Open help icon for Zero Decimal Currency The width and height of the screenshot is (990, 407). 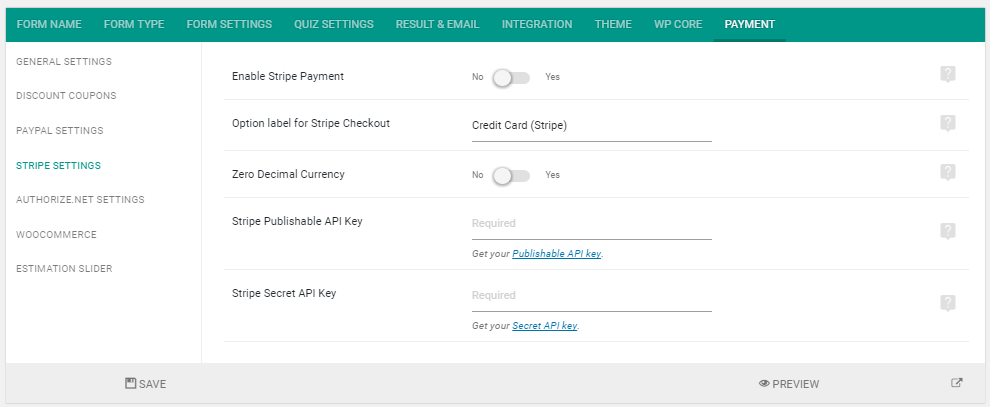(x=947, y=172)
